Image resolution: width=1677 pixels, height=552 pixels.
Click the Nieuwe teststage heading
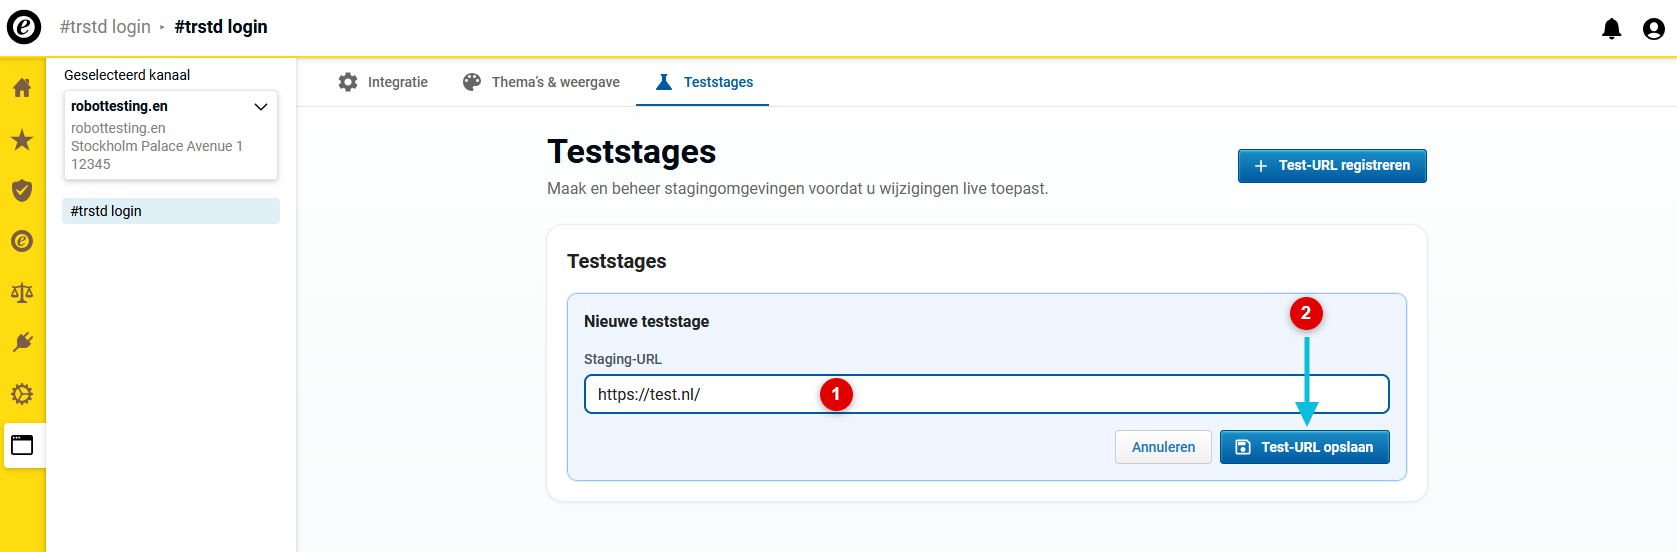click(647, 321)
